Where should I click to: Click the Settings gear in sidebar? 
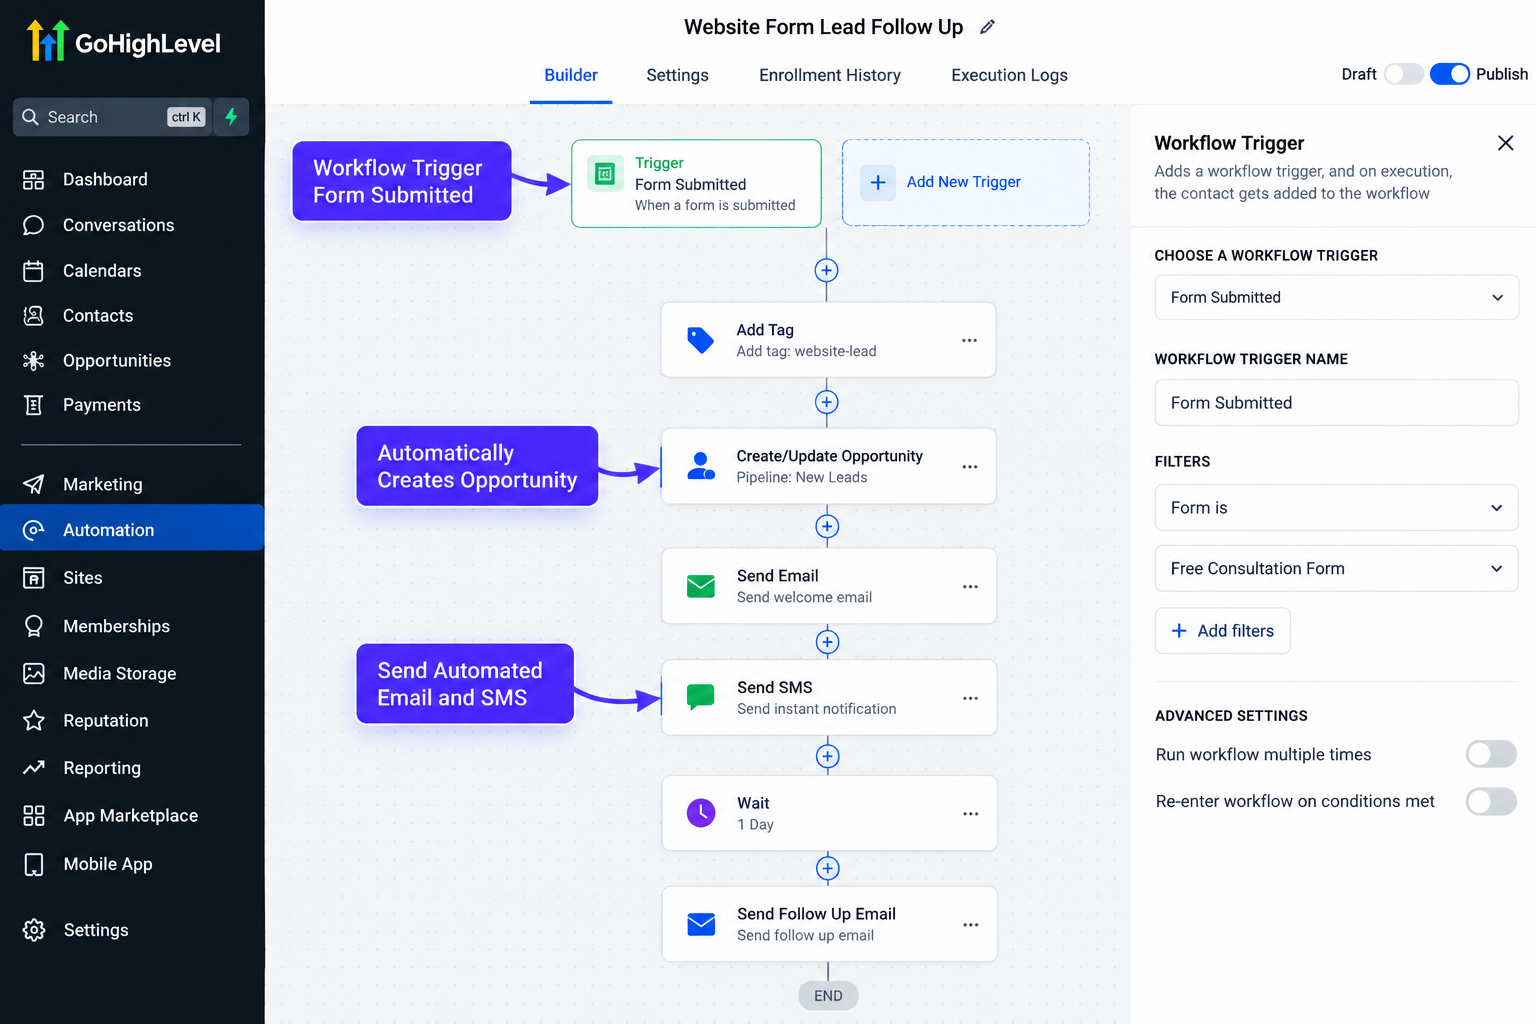point(34,930)
